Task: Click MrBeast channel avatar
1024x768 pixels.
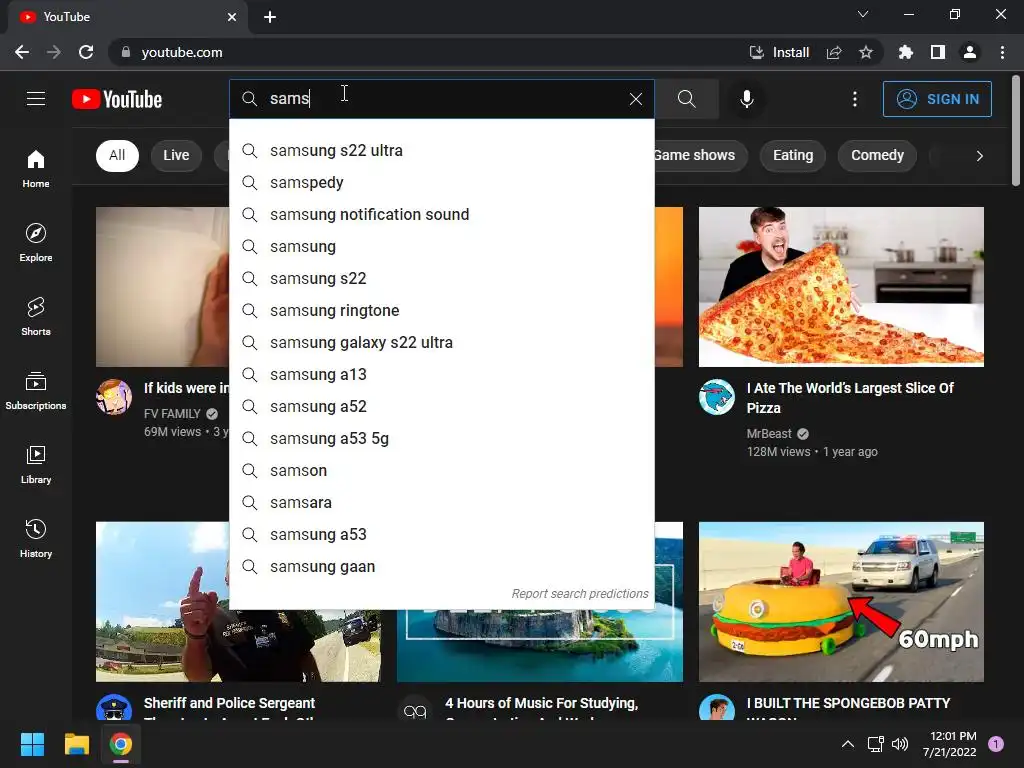Action: pos(716,397)
